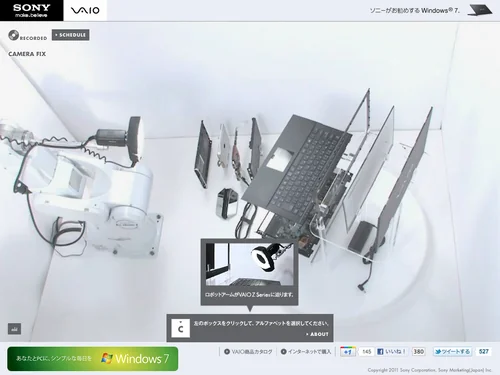Click the Facebook いいね！ button
The height and width of the screenshot is (375, 500).
(392, 352)
